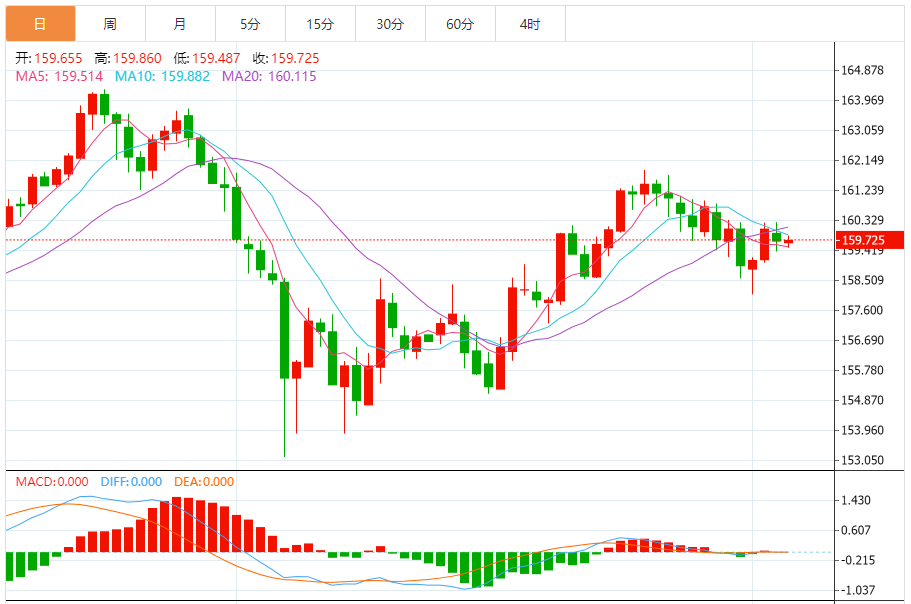Image resolution: width=911 pixels, height=604 pixels.
Task: Click the MA20: 160.115 label
Action: pyautogui.click(x=269, y=76)
